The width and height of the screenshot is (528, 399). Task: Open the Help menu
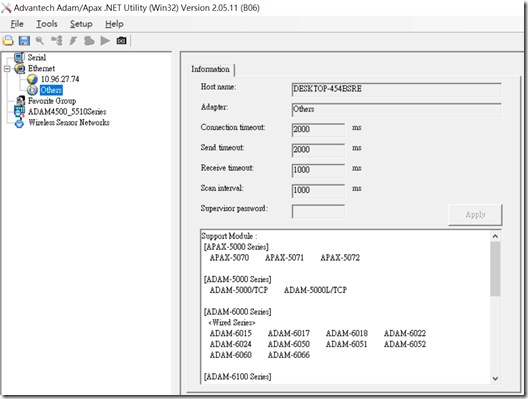pos(114,24)
